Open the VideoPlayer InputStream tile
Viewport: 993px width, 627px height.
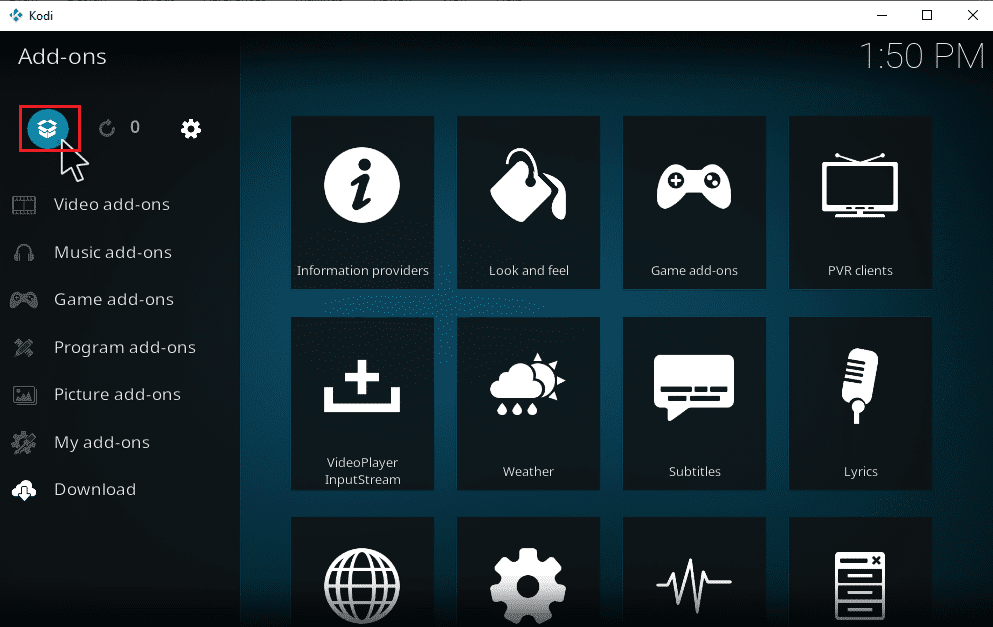(362, 403)
